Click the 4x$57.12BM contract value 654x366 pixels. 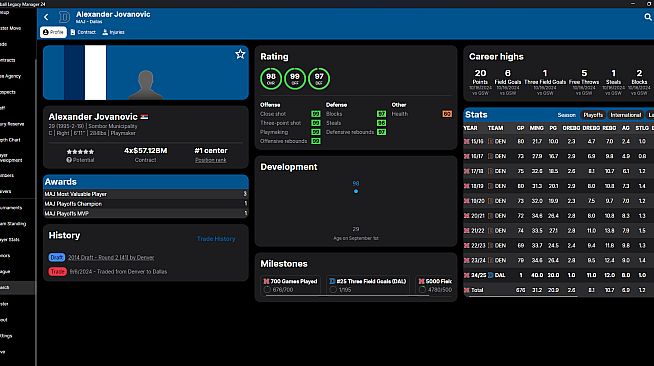click(x=146, y=150)
